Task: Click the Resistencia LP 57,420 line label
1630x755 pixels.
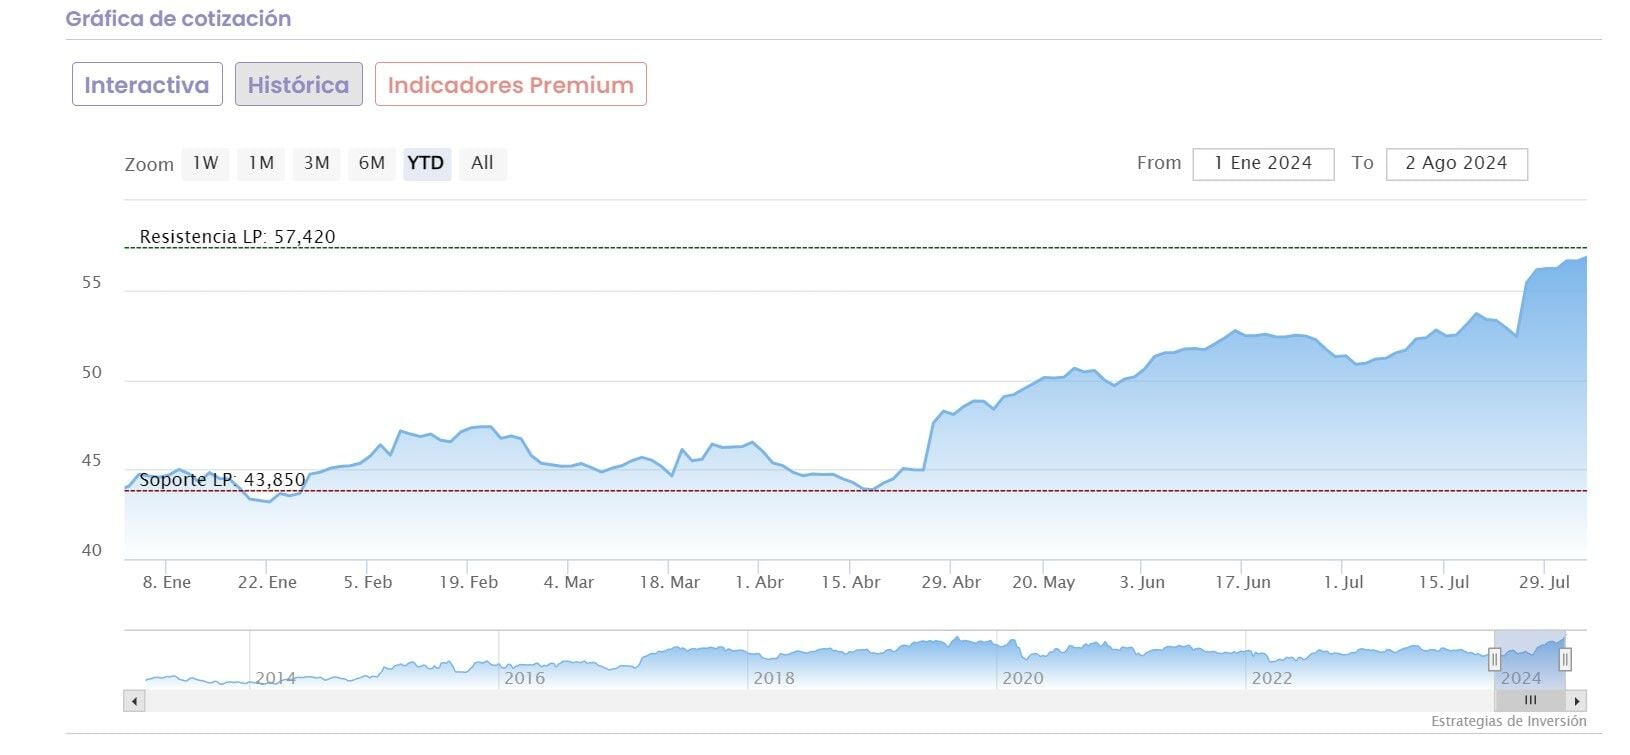Action: pos(237,237)
